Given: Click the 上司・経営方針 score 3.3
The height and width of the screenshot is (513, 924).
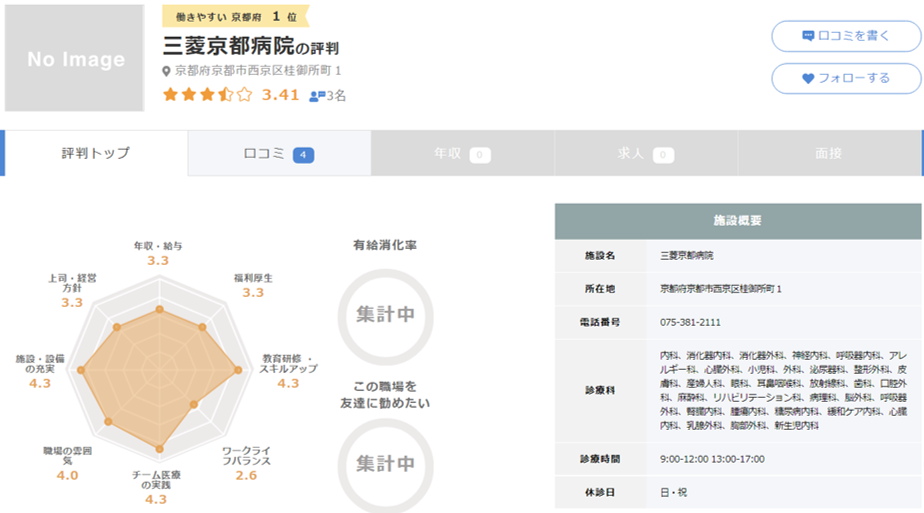Looking at the screenshot, I should (72, 302).
